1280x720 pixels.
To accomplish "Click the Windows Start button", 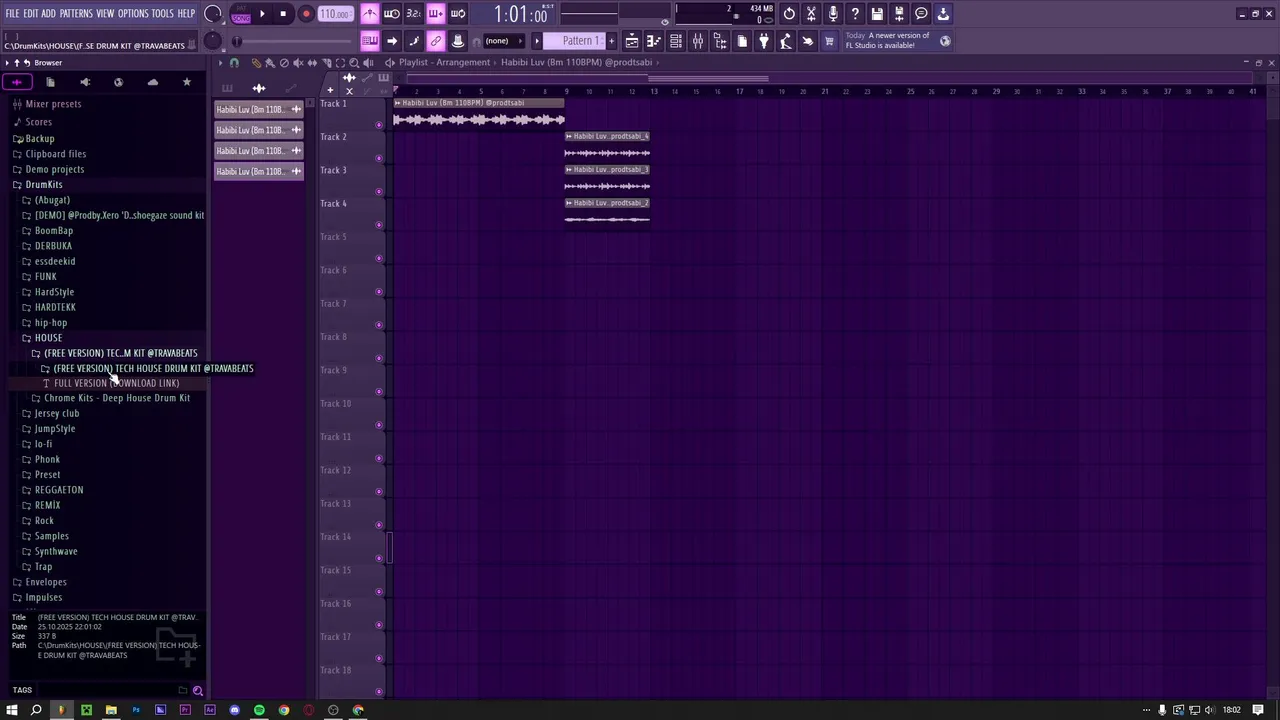I will point(12,710).
